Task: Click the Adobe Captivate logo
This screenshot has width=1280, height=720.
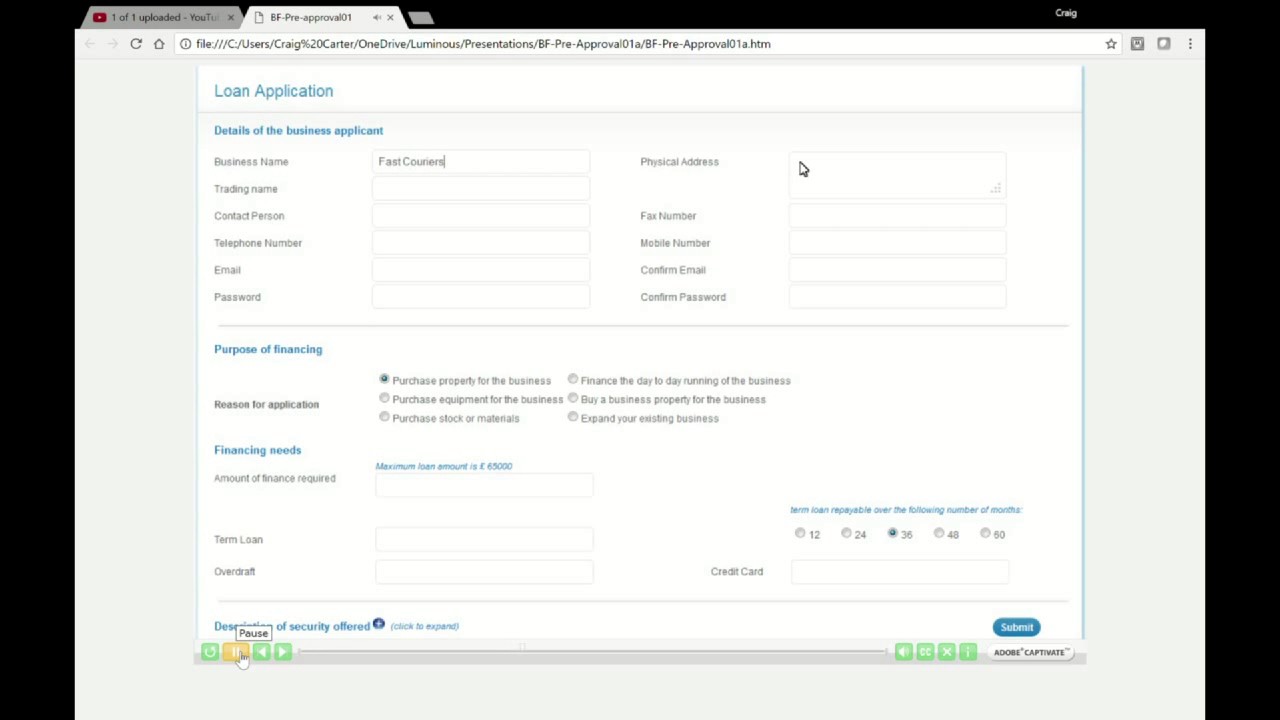Action: coord(1032,652)
